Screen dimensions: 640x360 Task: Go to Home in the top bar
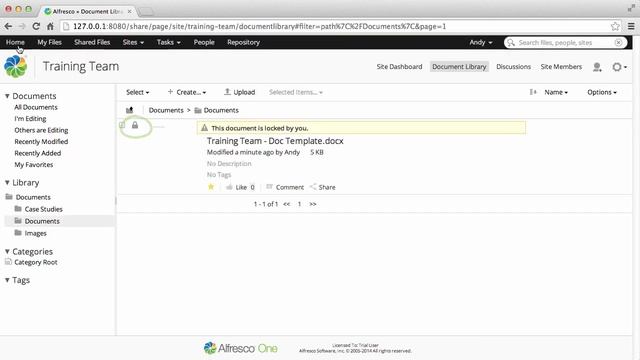(15, 42)
